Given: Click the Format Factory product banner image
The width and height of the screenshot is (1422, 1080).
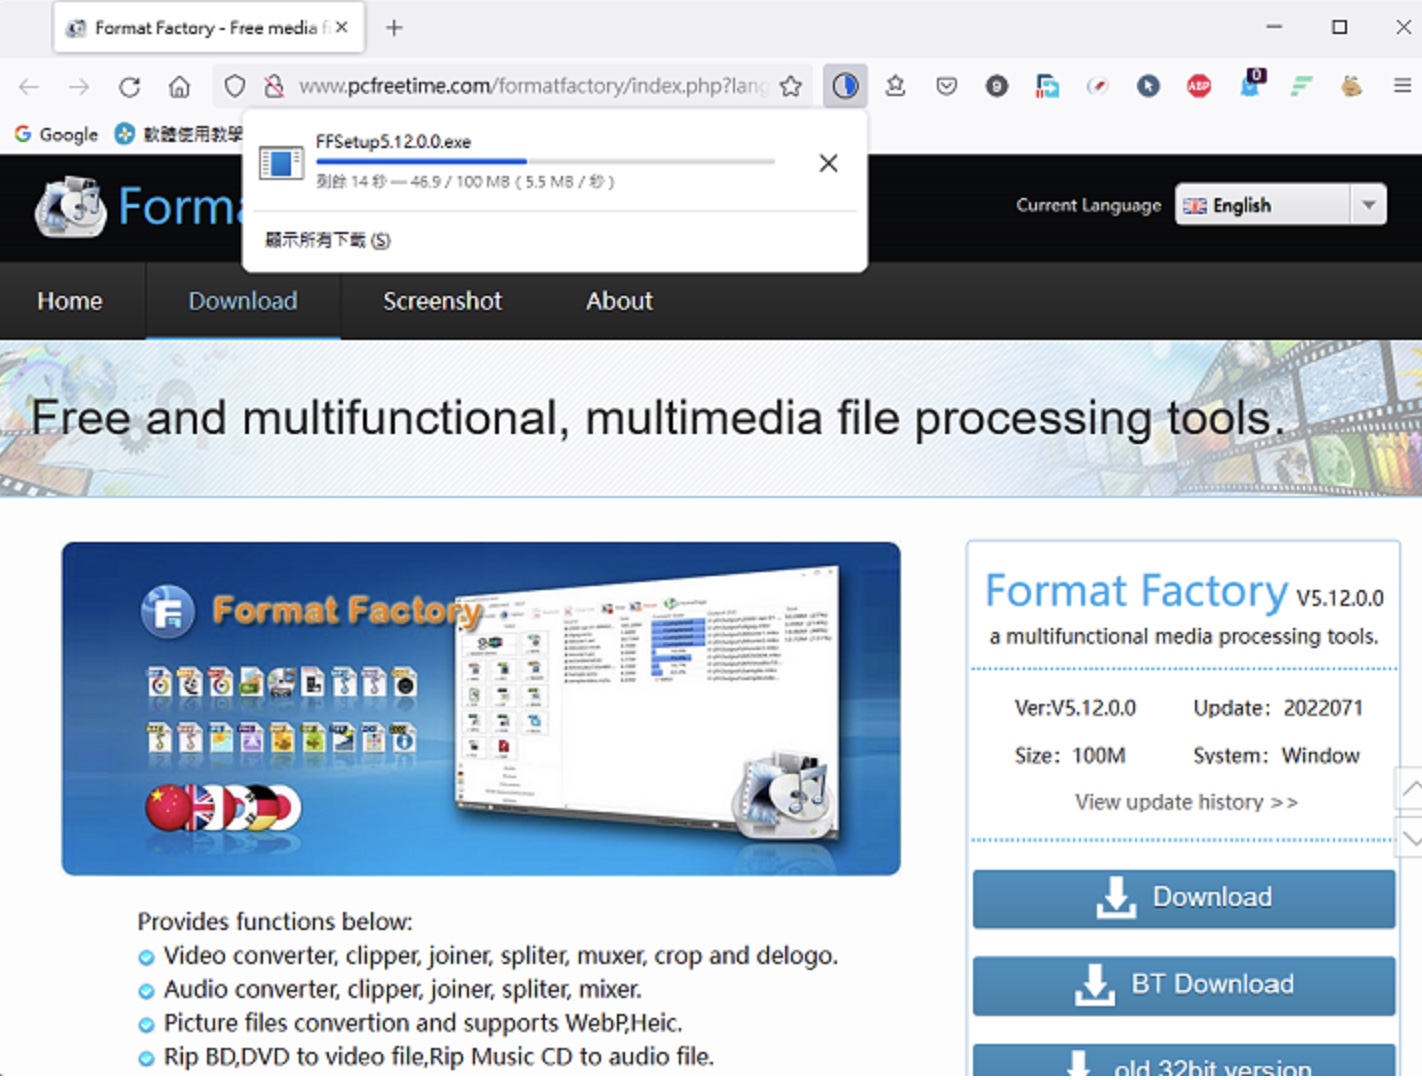Looking at the screenshot, I should (x=481, y=709).
